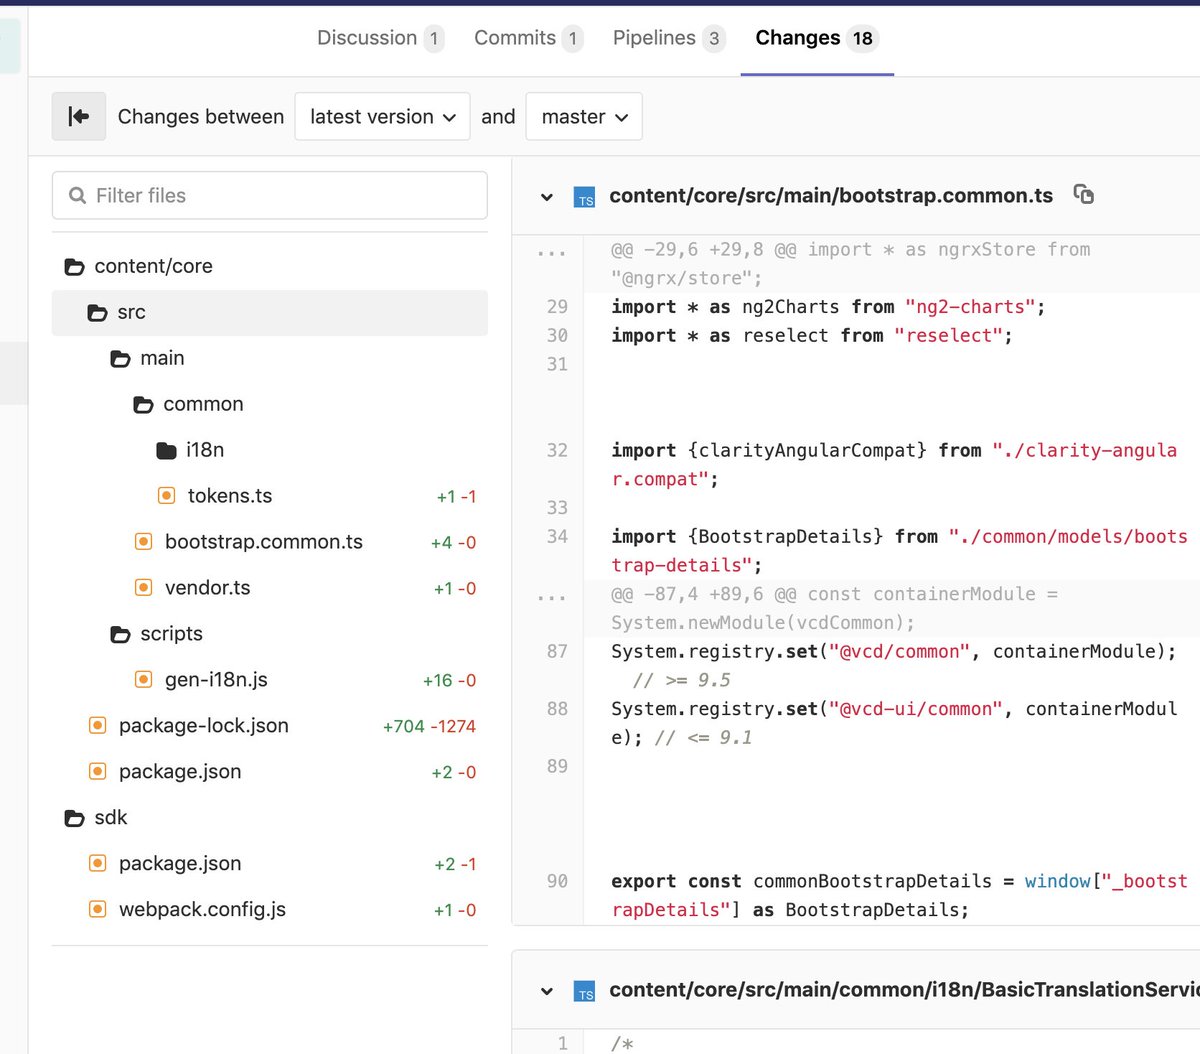Click line number 88 in diff
Screen dimensions: 1200x1054
click(557, 708)
